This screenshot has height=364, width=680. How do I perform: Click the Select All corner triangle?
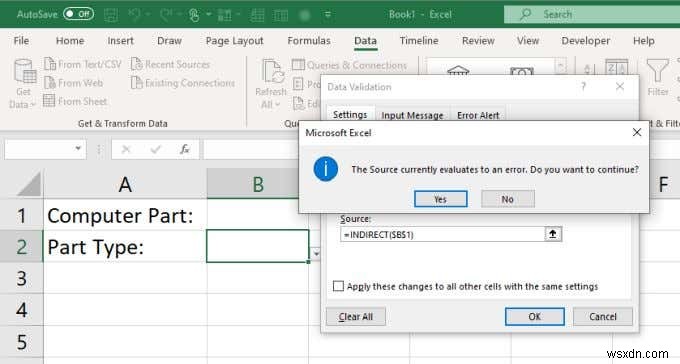(x=28, y=184)
